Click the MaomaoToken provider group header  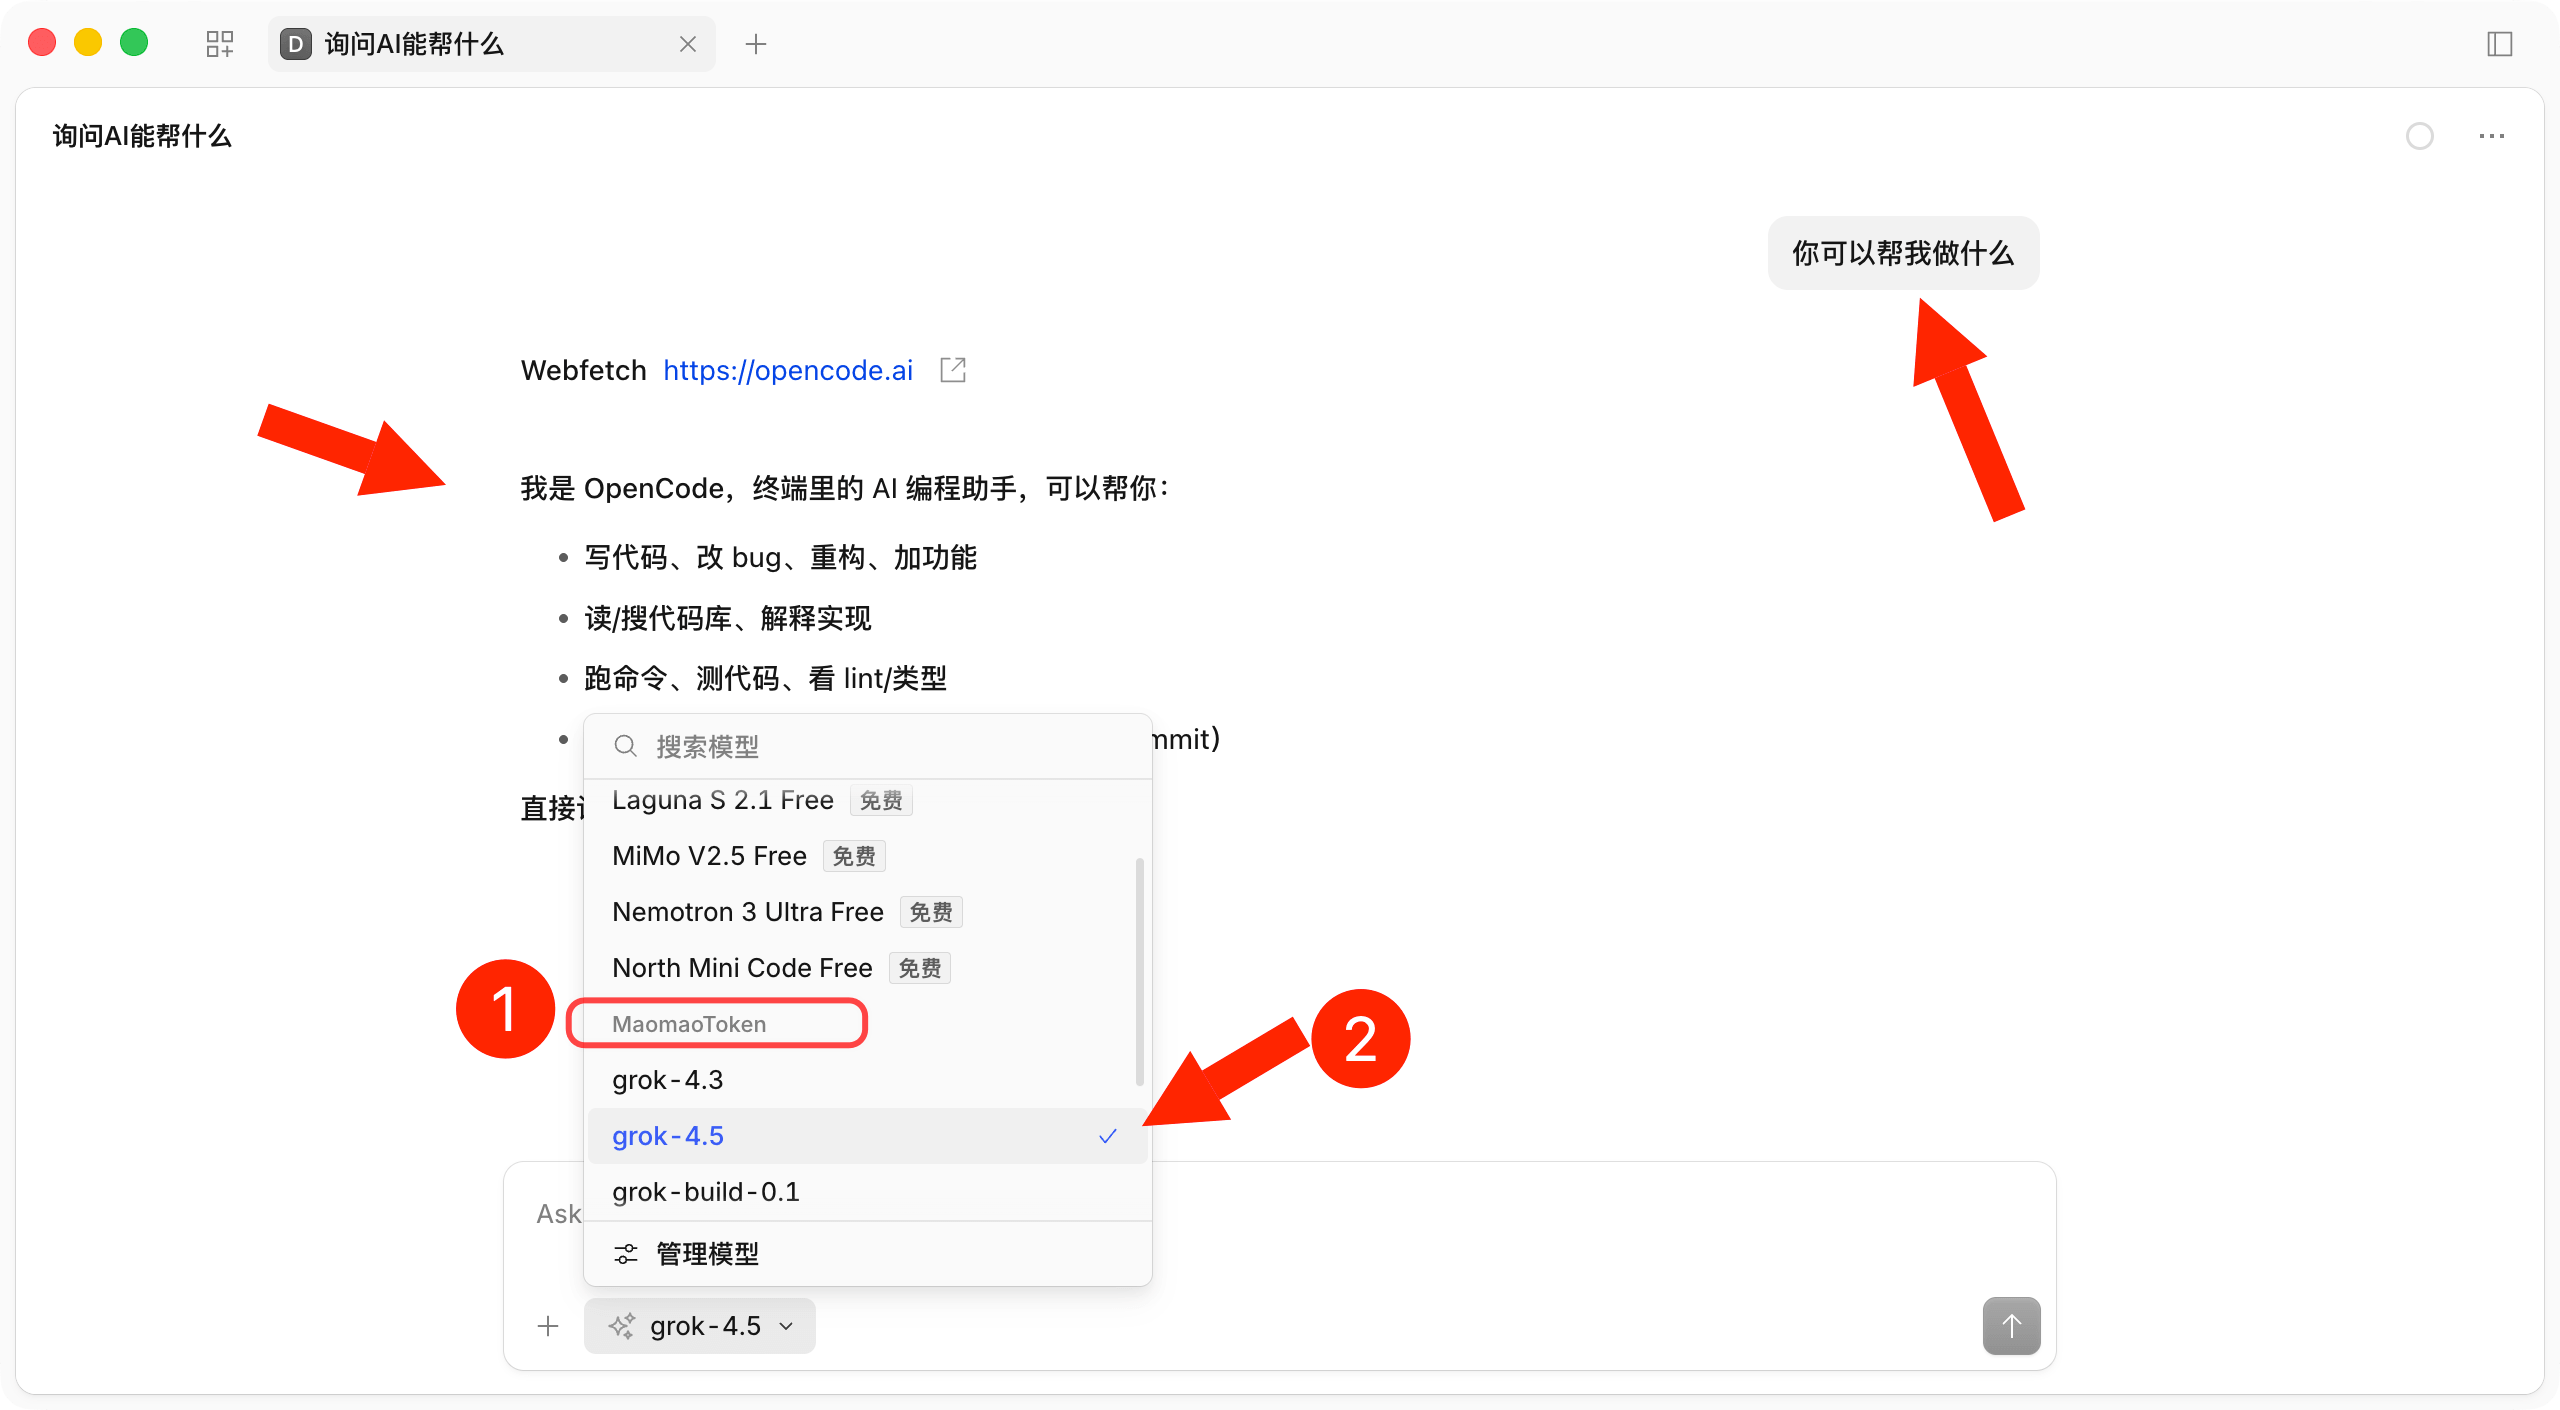click(689, 1024)
